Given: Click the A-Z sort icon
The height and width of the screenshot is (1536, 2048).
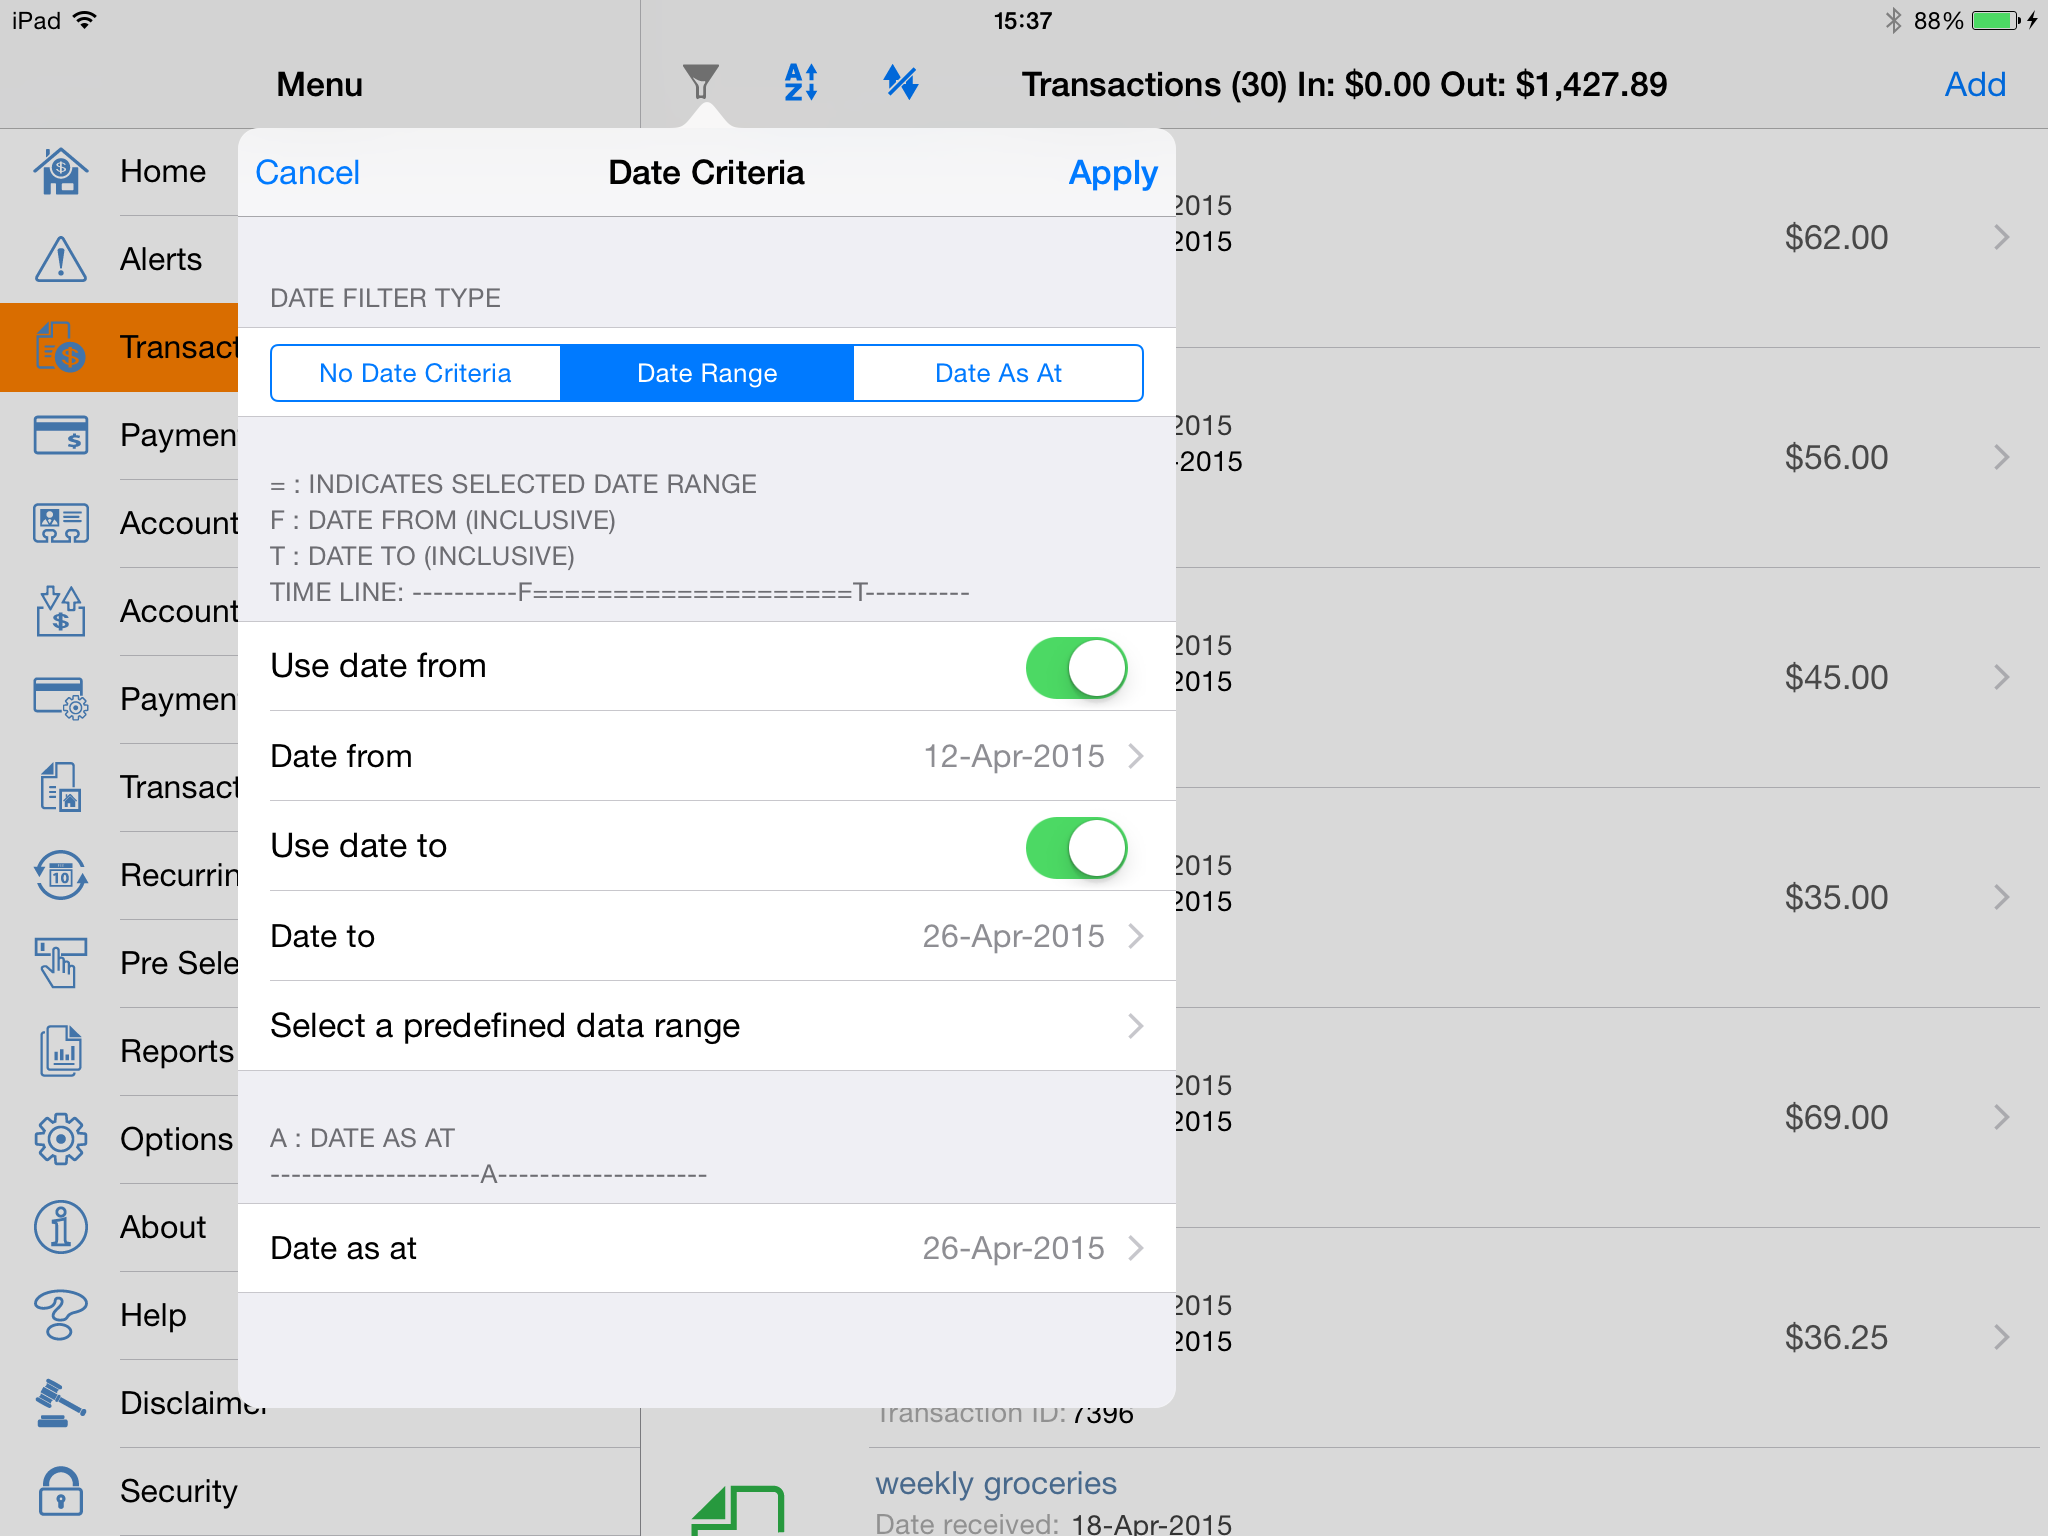Looking at the screenshot, I should point(801,82).
